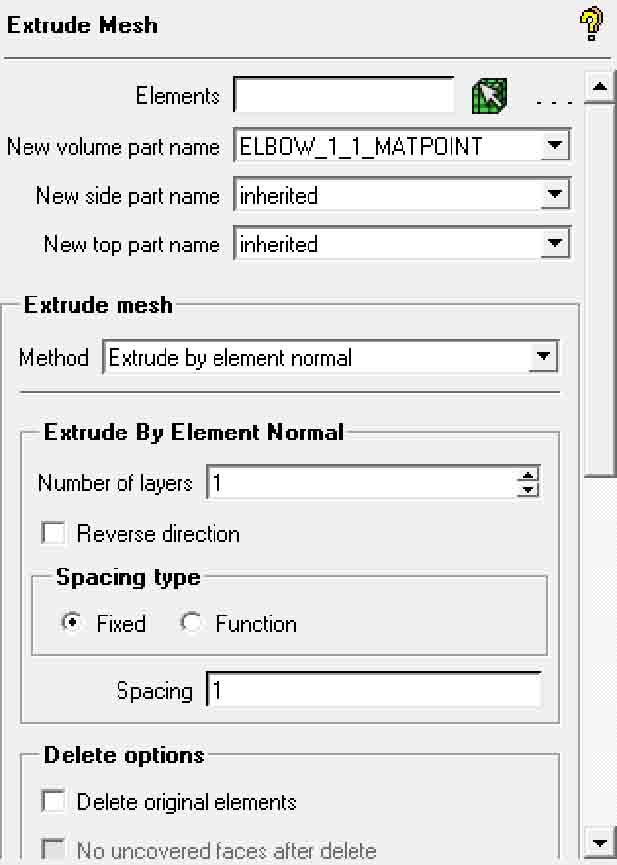Open the help question mark icon
This screenshot has width=617, height=865.
[591, 24]
